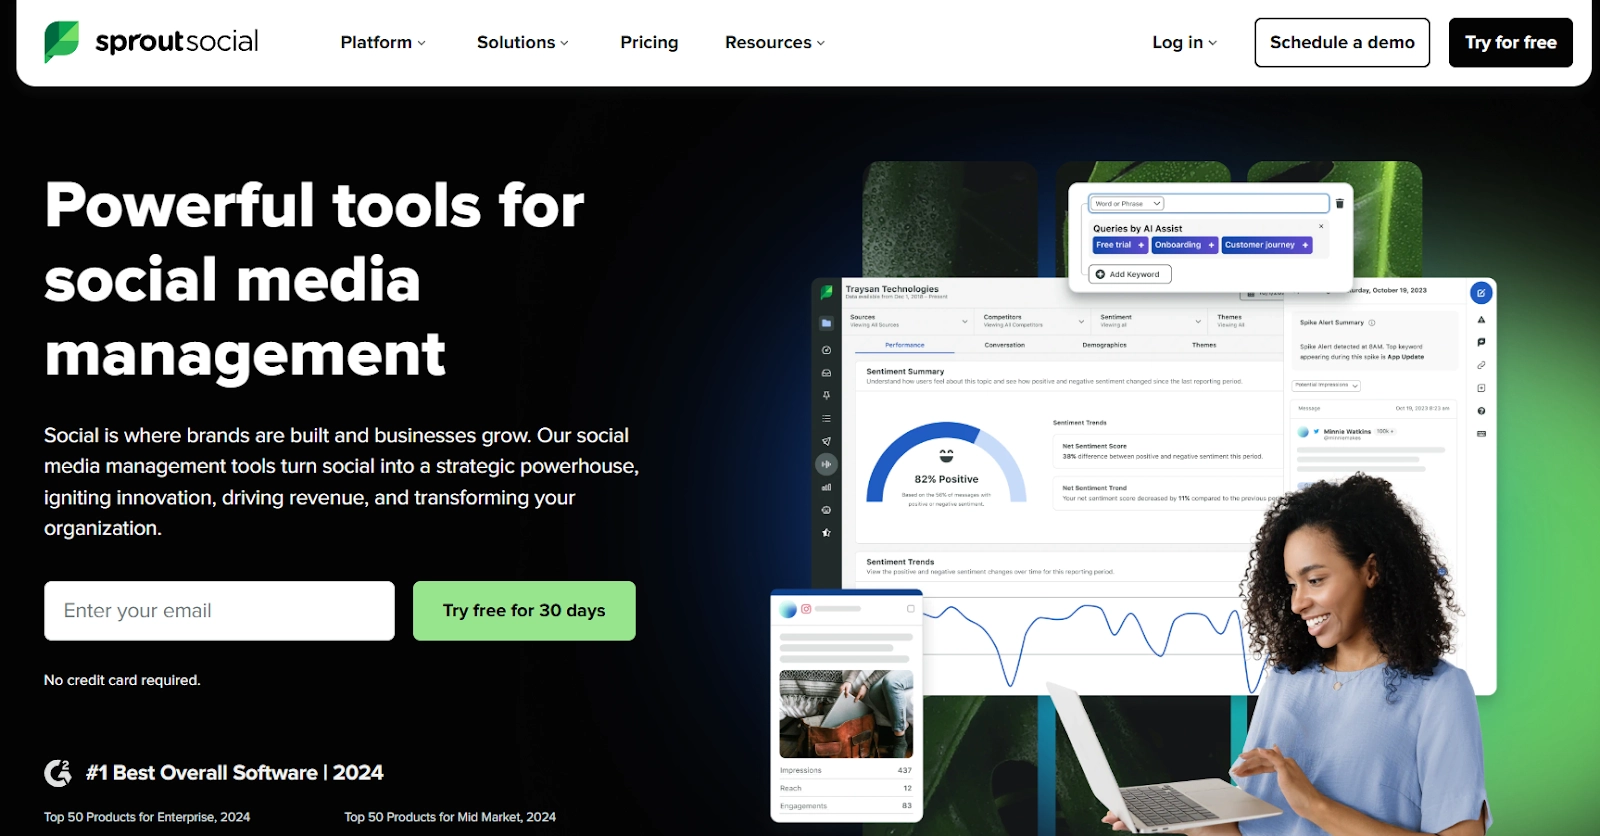
Task: Go to the Pricing page
Action: 649,42
